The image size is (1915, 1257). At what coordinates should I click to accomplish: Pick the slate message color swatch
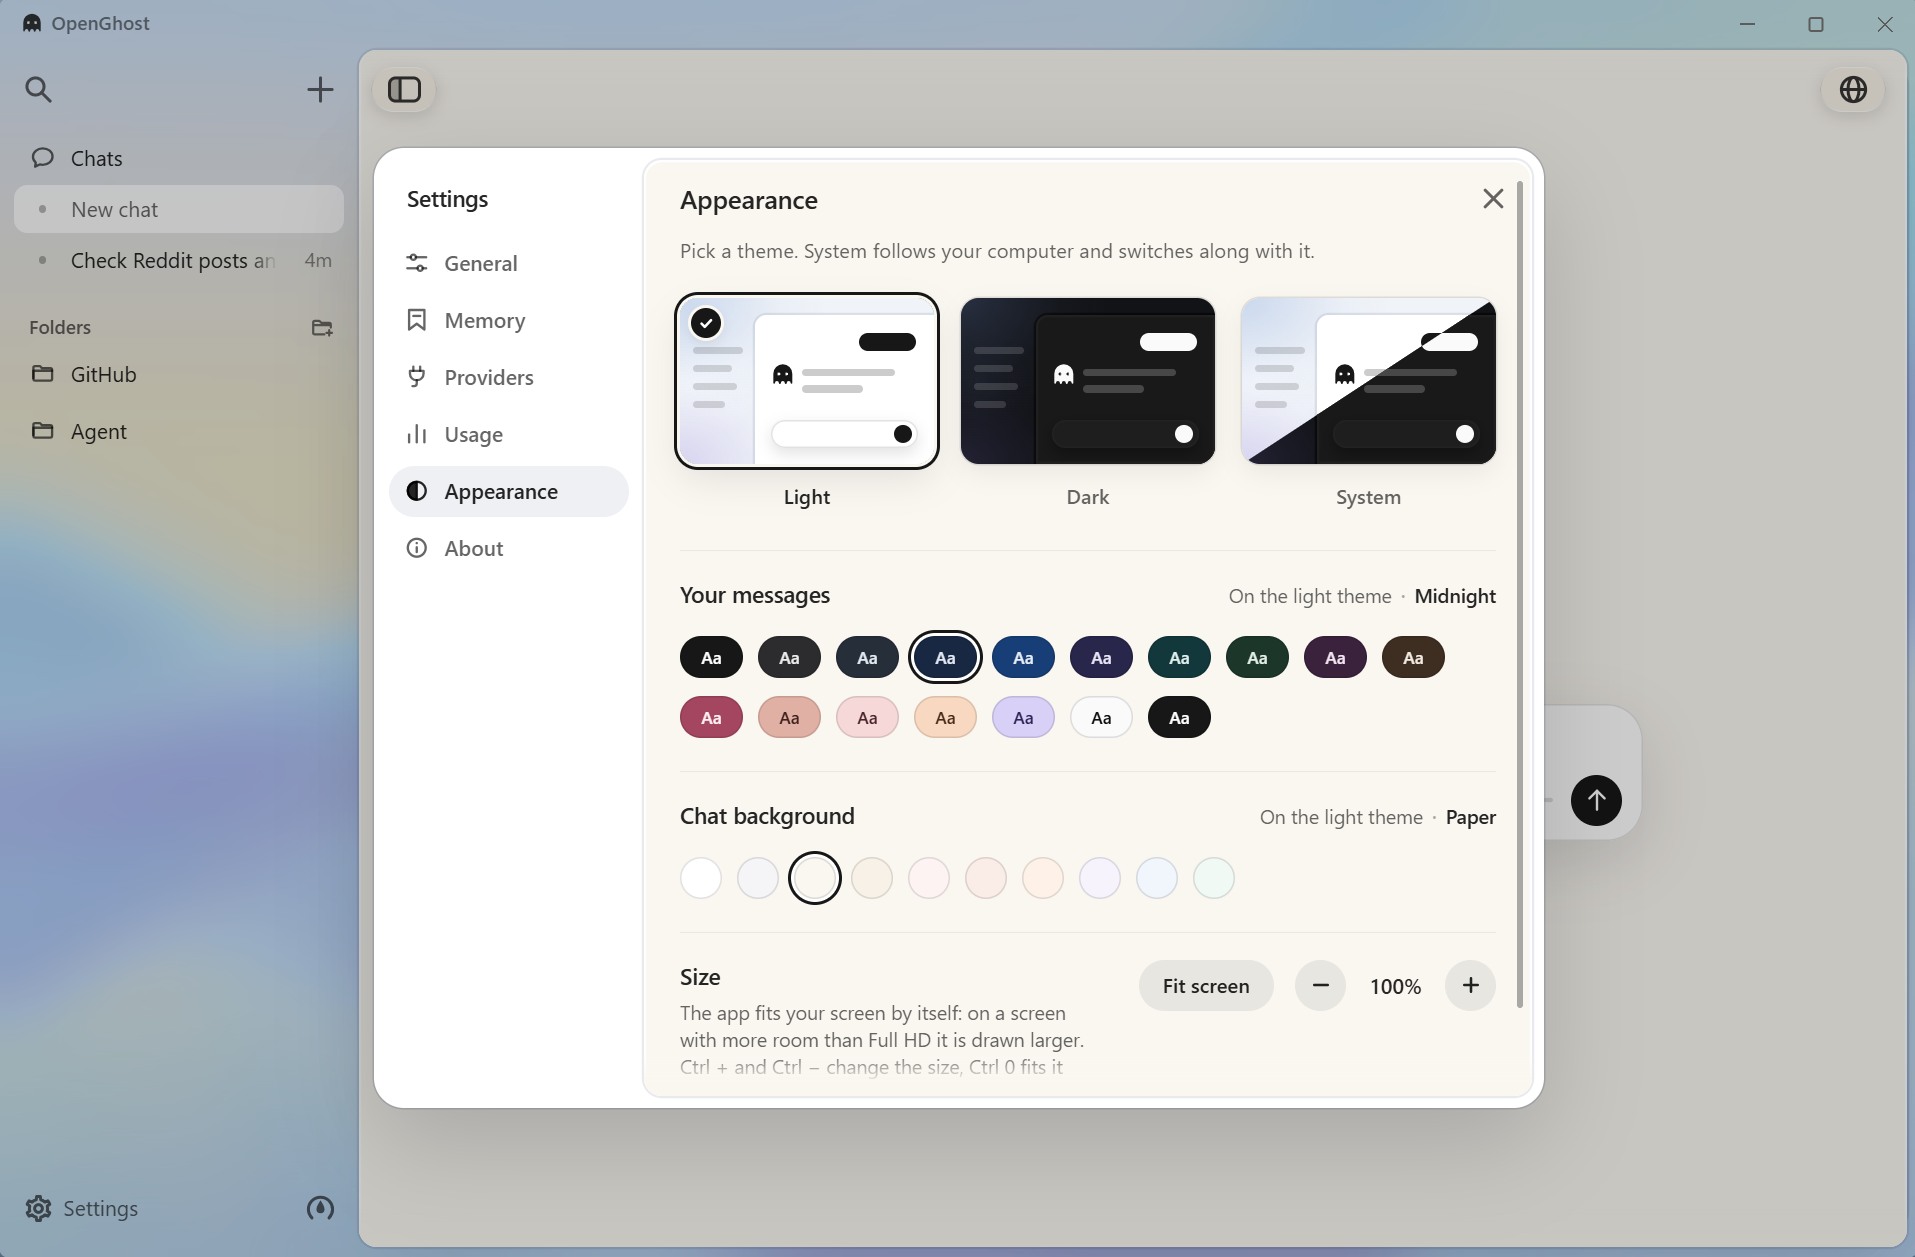(x=867, y=657)
